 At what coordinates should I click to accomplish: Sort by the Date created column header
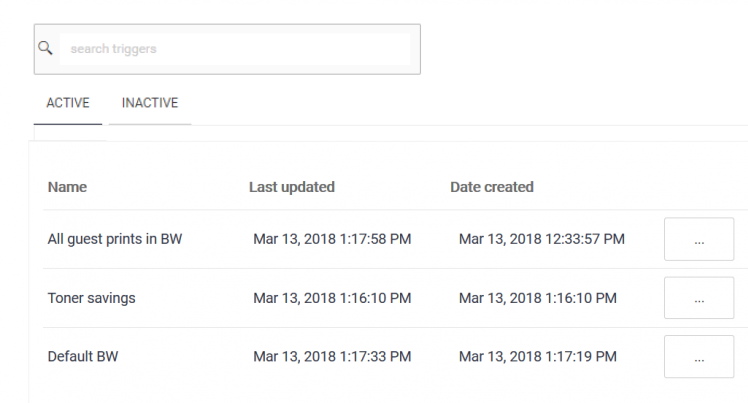coord(491,187)
